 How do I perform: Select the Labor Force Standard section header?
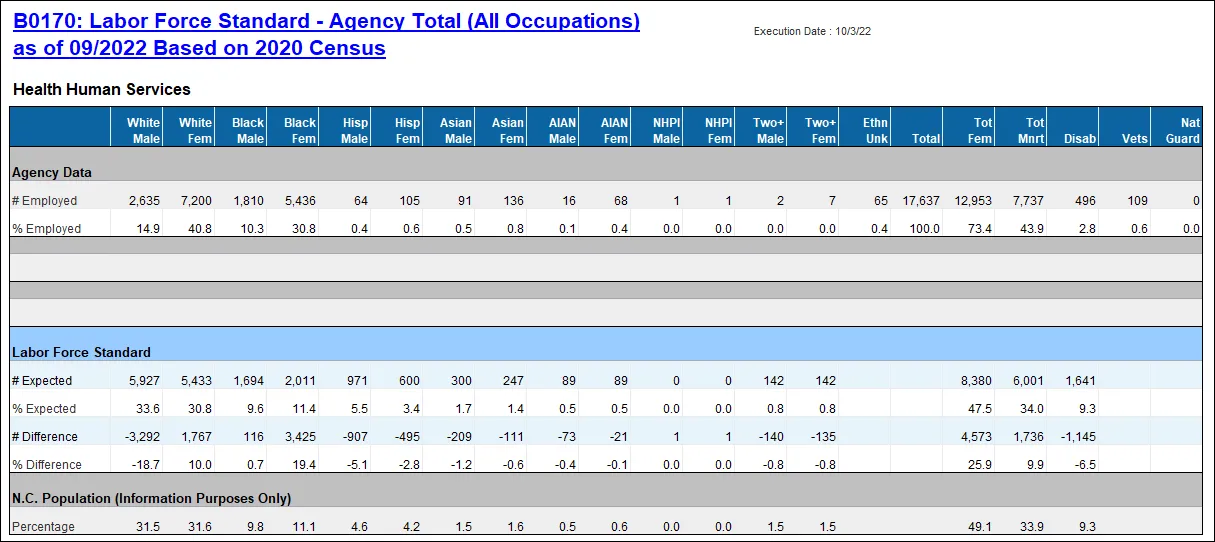coord(81,352)
